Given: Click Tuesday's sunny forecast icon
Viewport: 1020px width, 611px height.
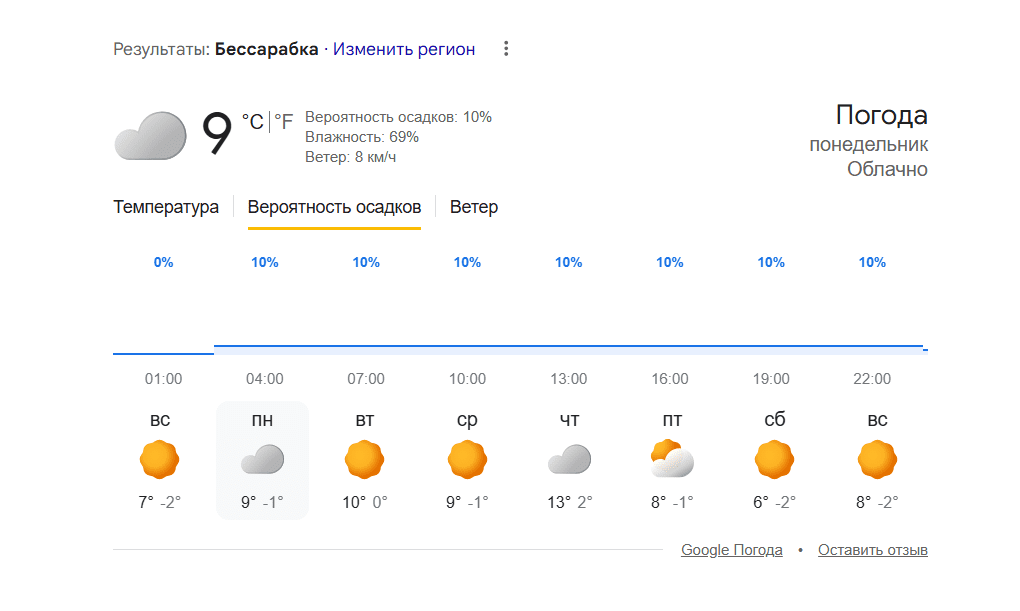Looking at the screenshot, I should tap(365, 460).
